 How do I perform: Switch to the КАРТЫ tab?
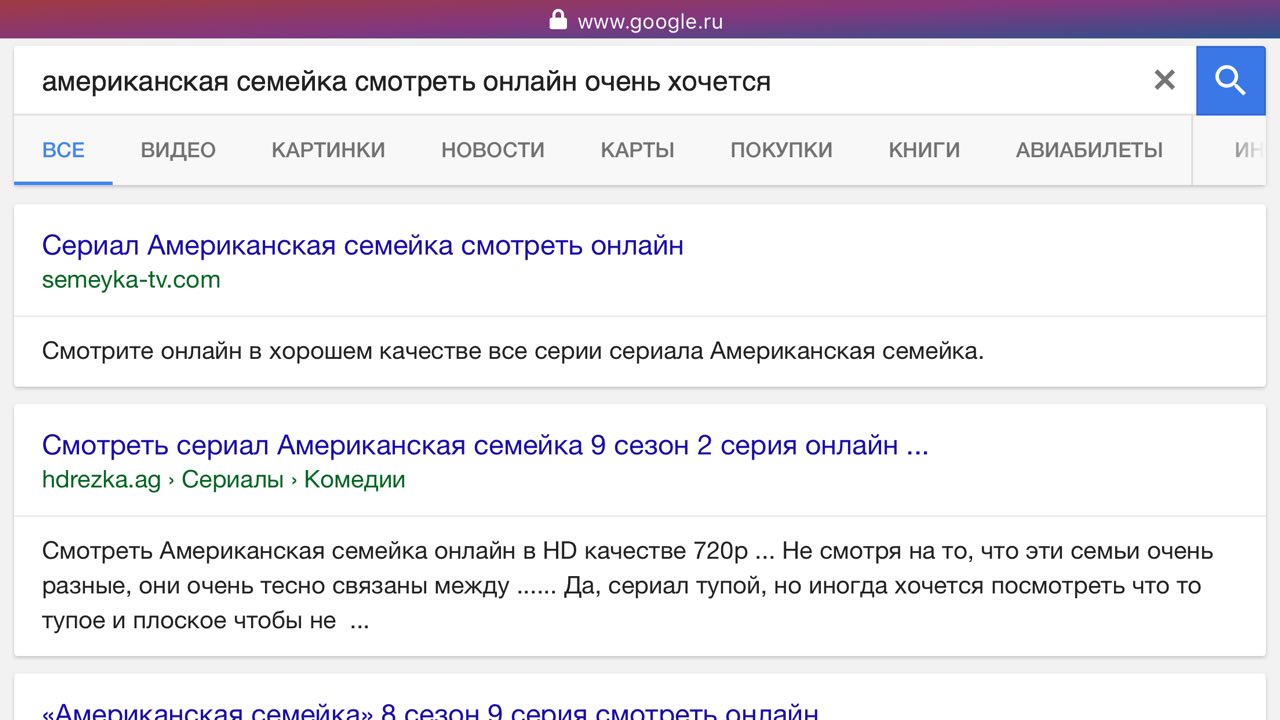tap(637, 150)
